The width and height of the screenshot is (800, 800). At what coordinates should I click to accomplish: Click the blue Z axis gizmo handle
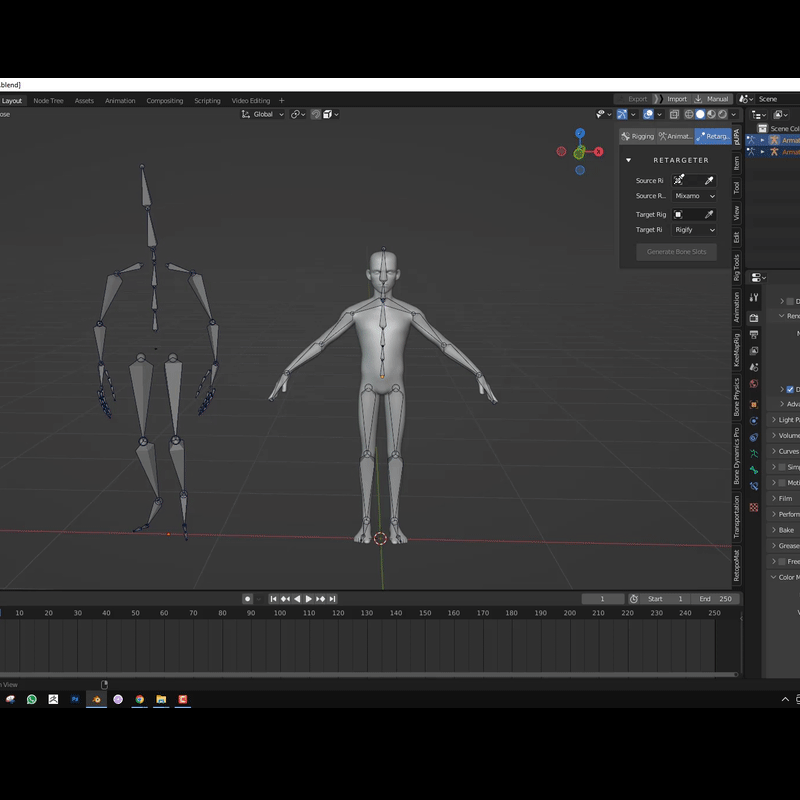pos(580,133)
